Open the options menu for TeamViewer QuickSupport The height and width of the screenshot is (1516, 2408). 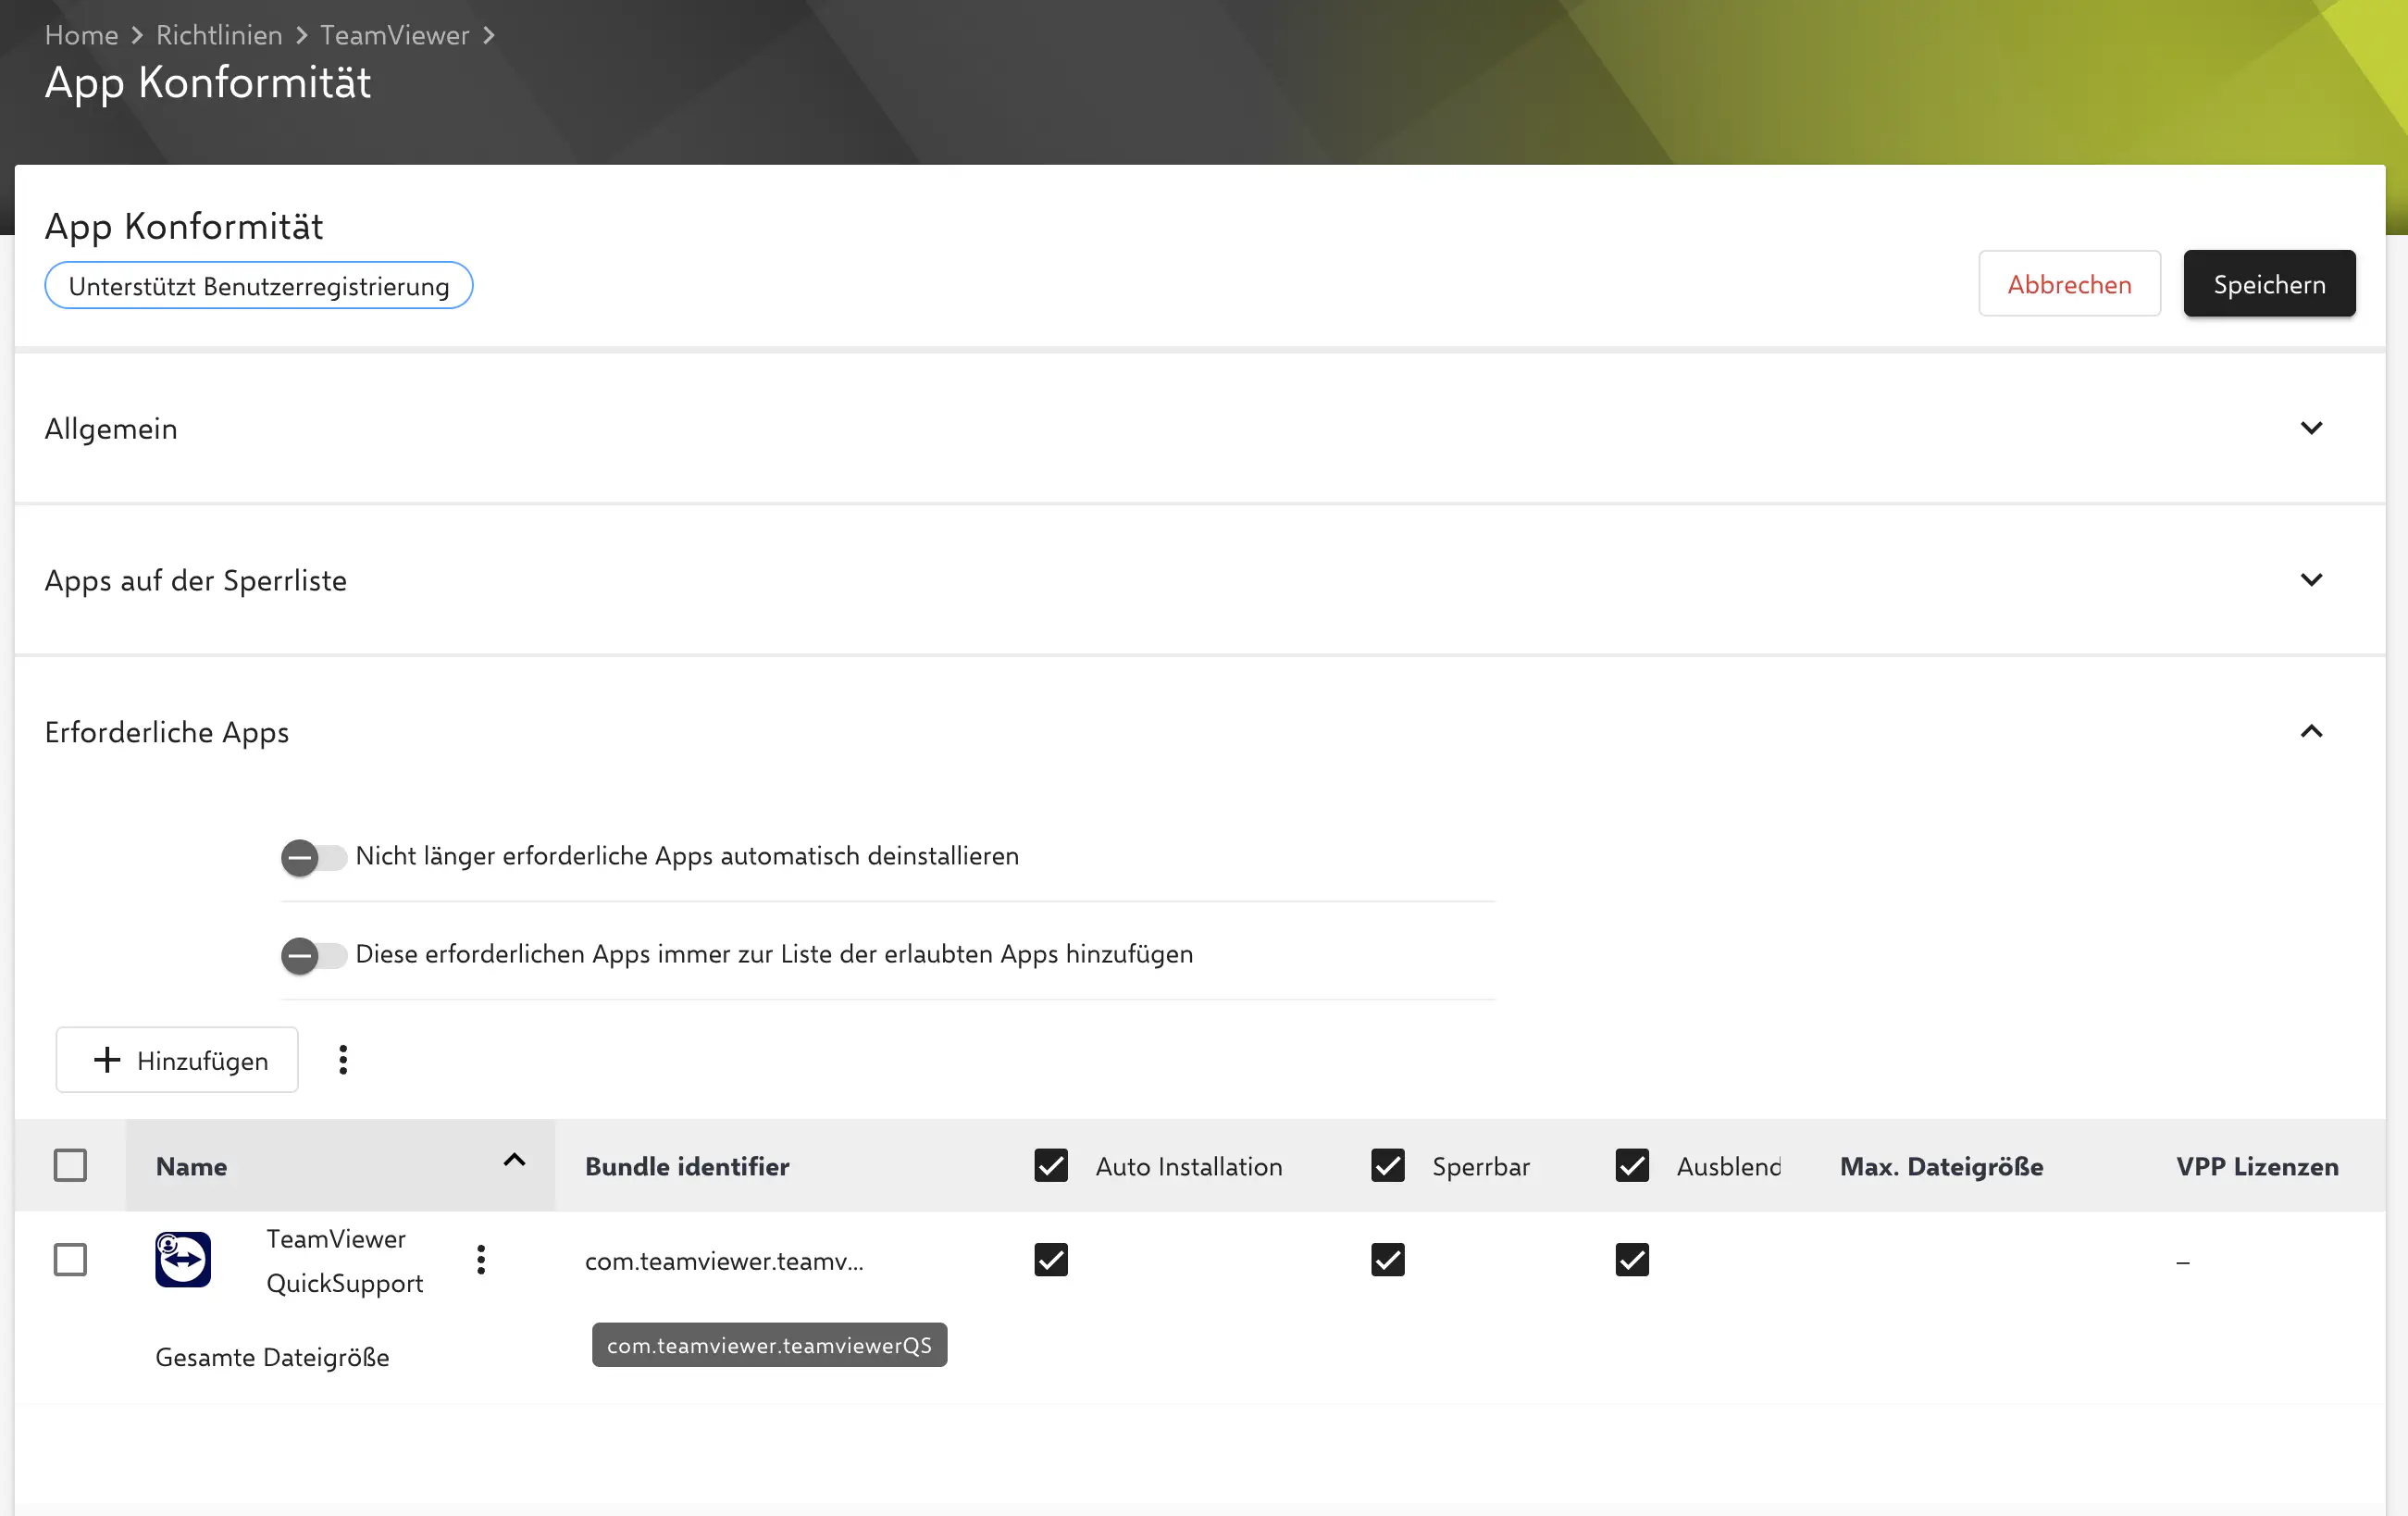(481, 1259)
